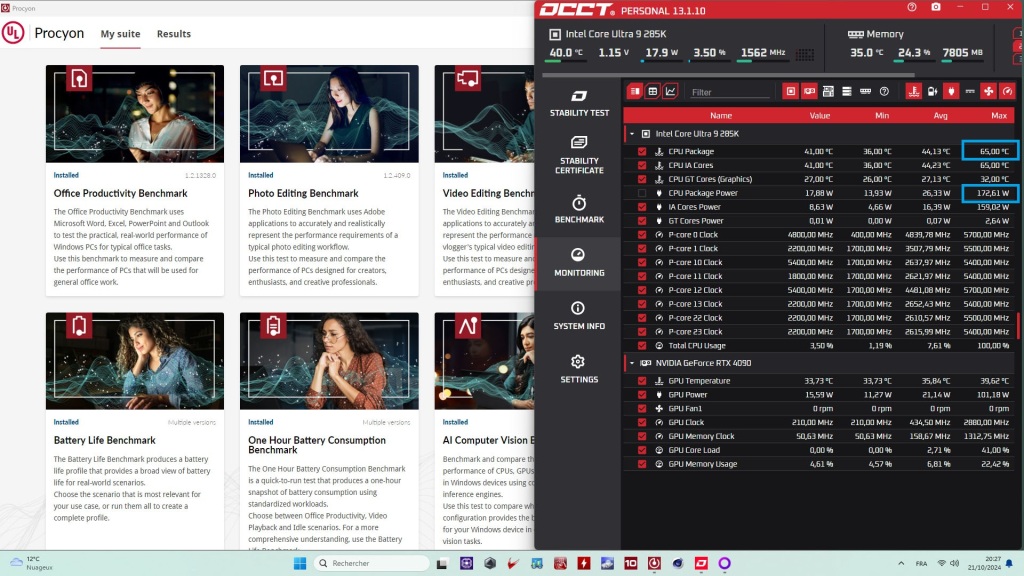This screenshot has height=576, width=1024.
Task: Sort OCCT table by Name column
Action: coord(721,116)
